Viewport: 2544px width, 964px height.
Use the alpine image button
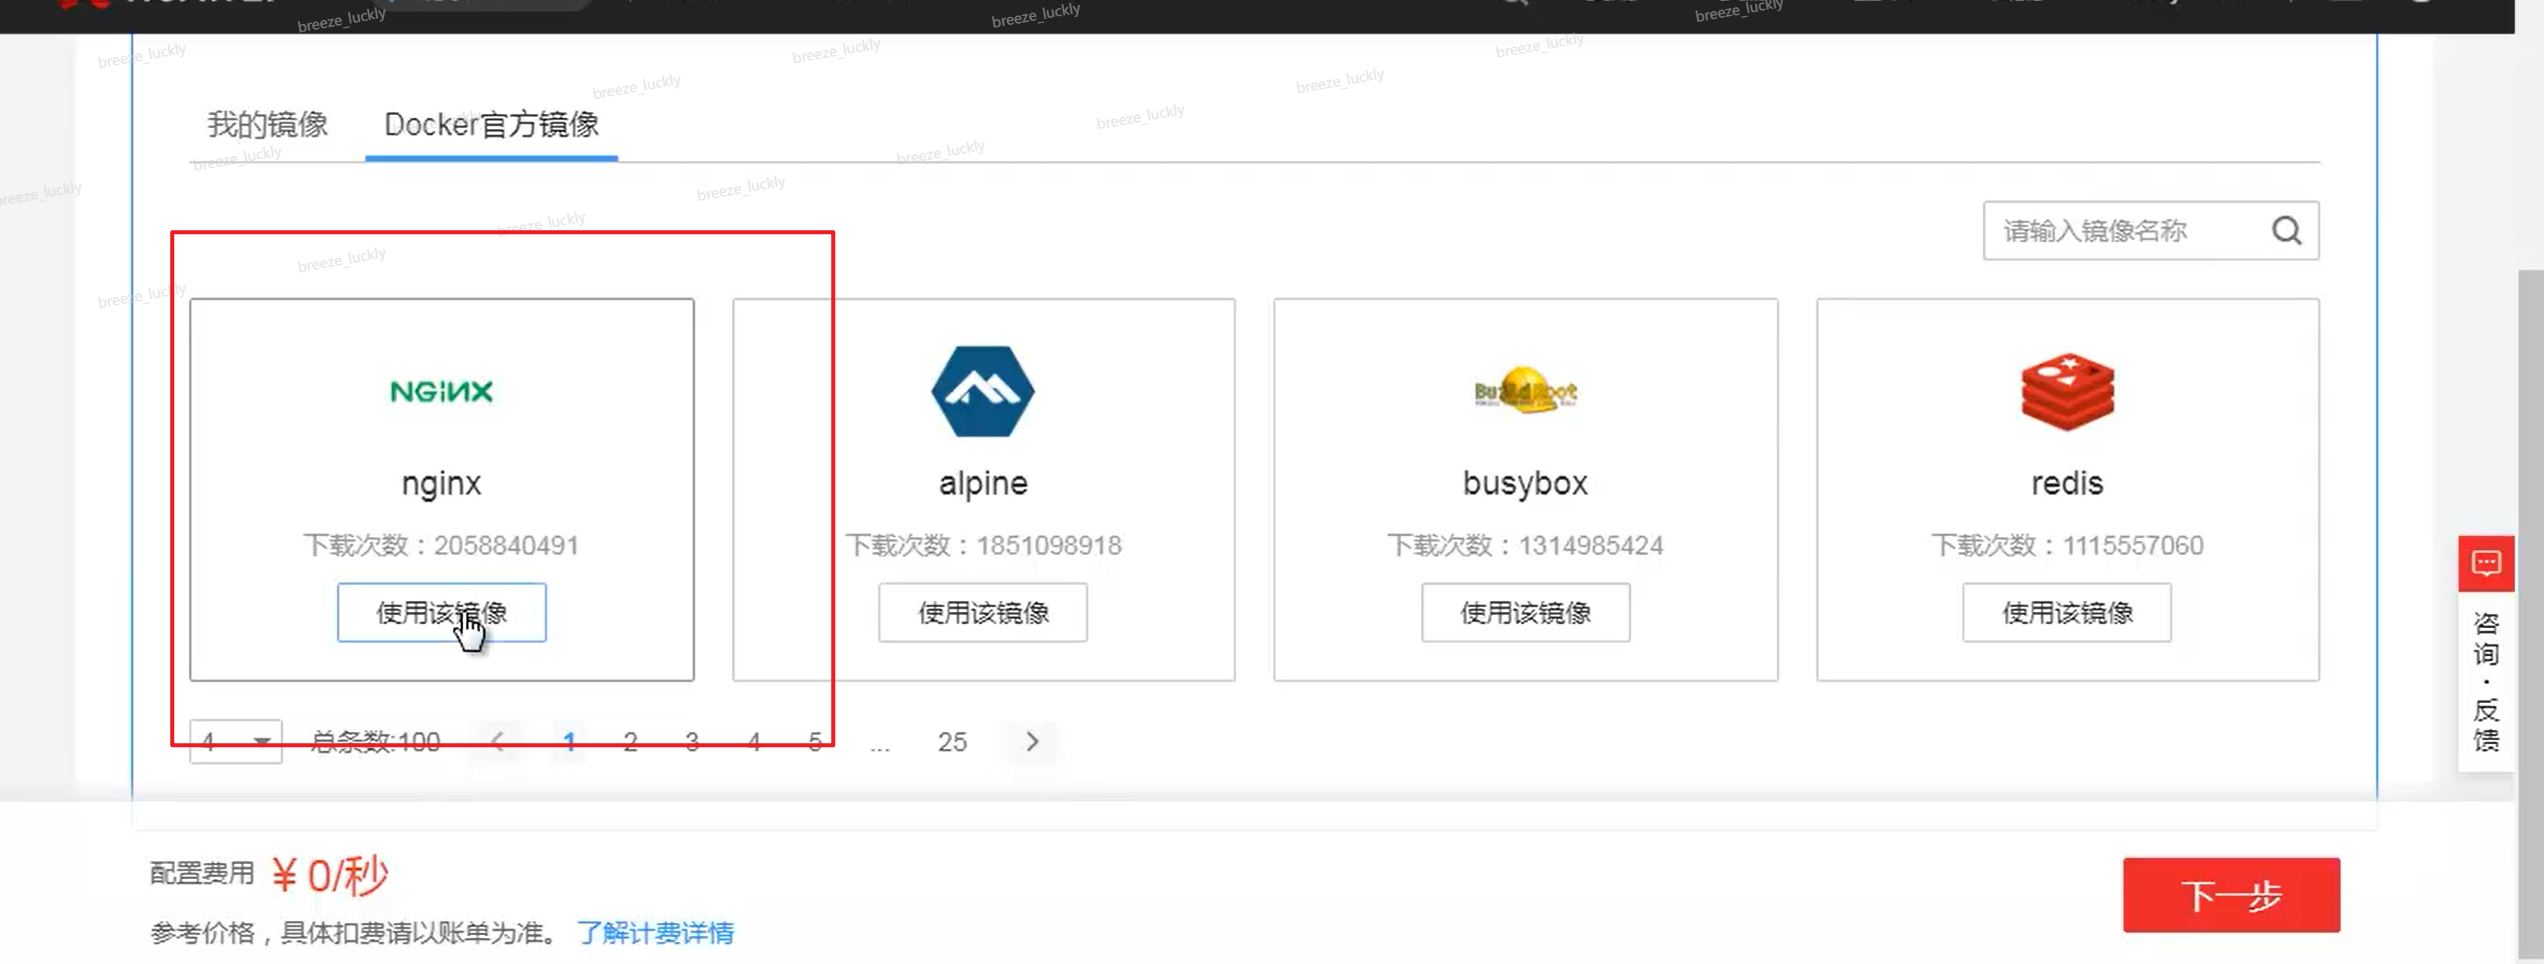[982, 612]
